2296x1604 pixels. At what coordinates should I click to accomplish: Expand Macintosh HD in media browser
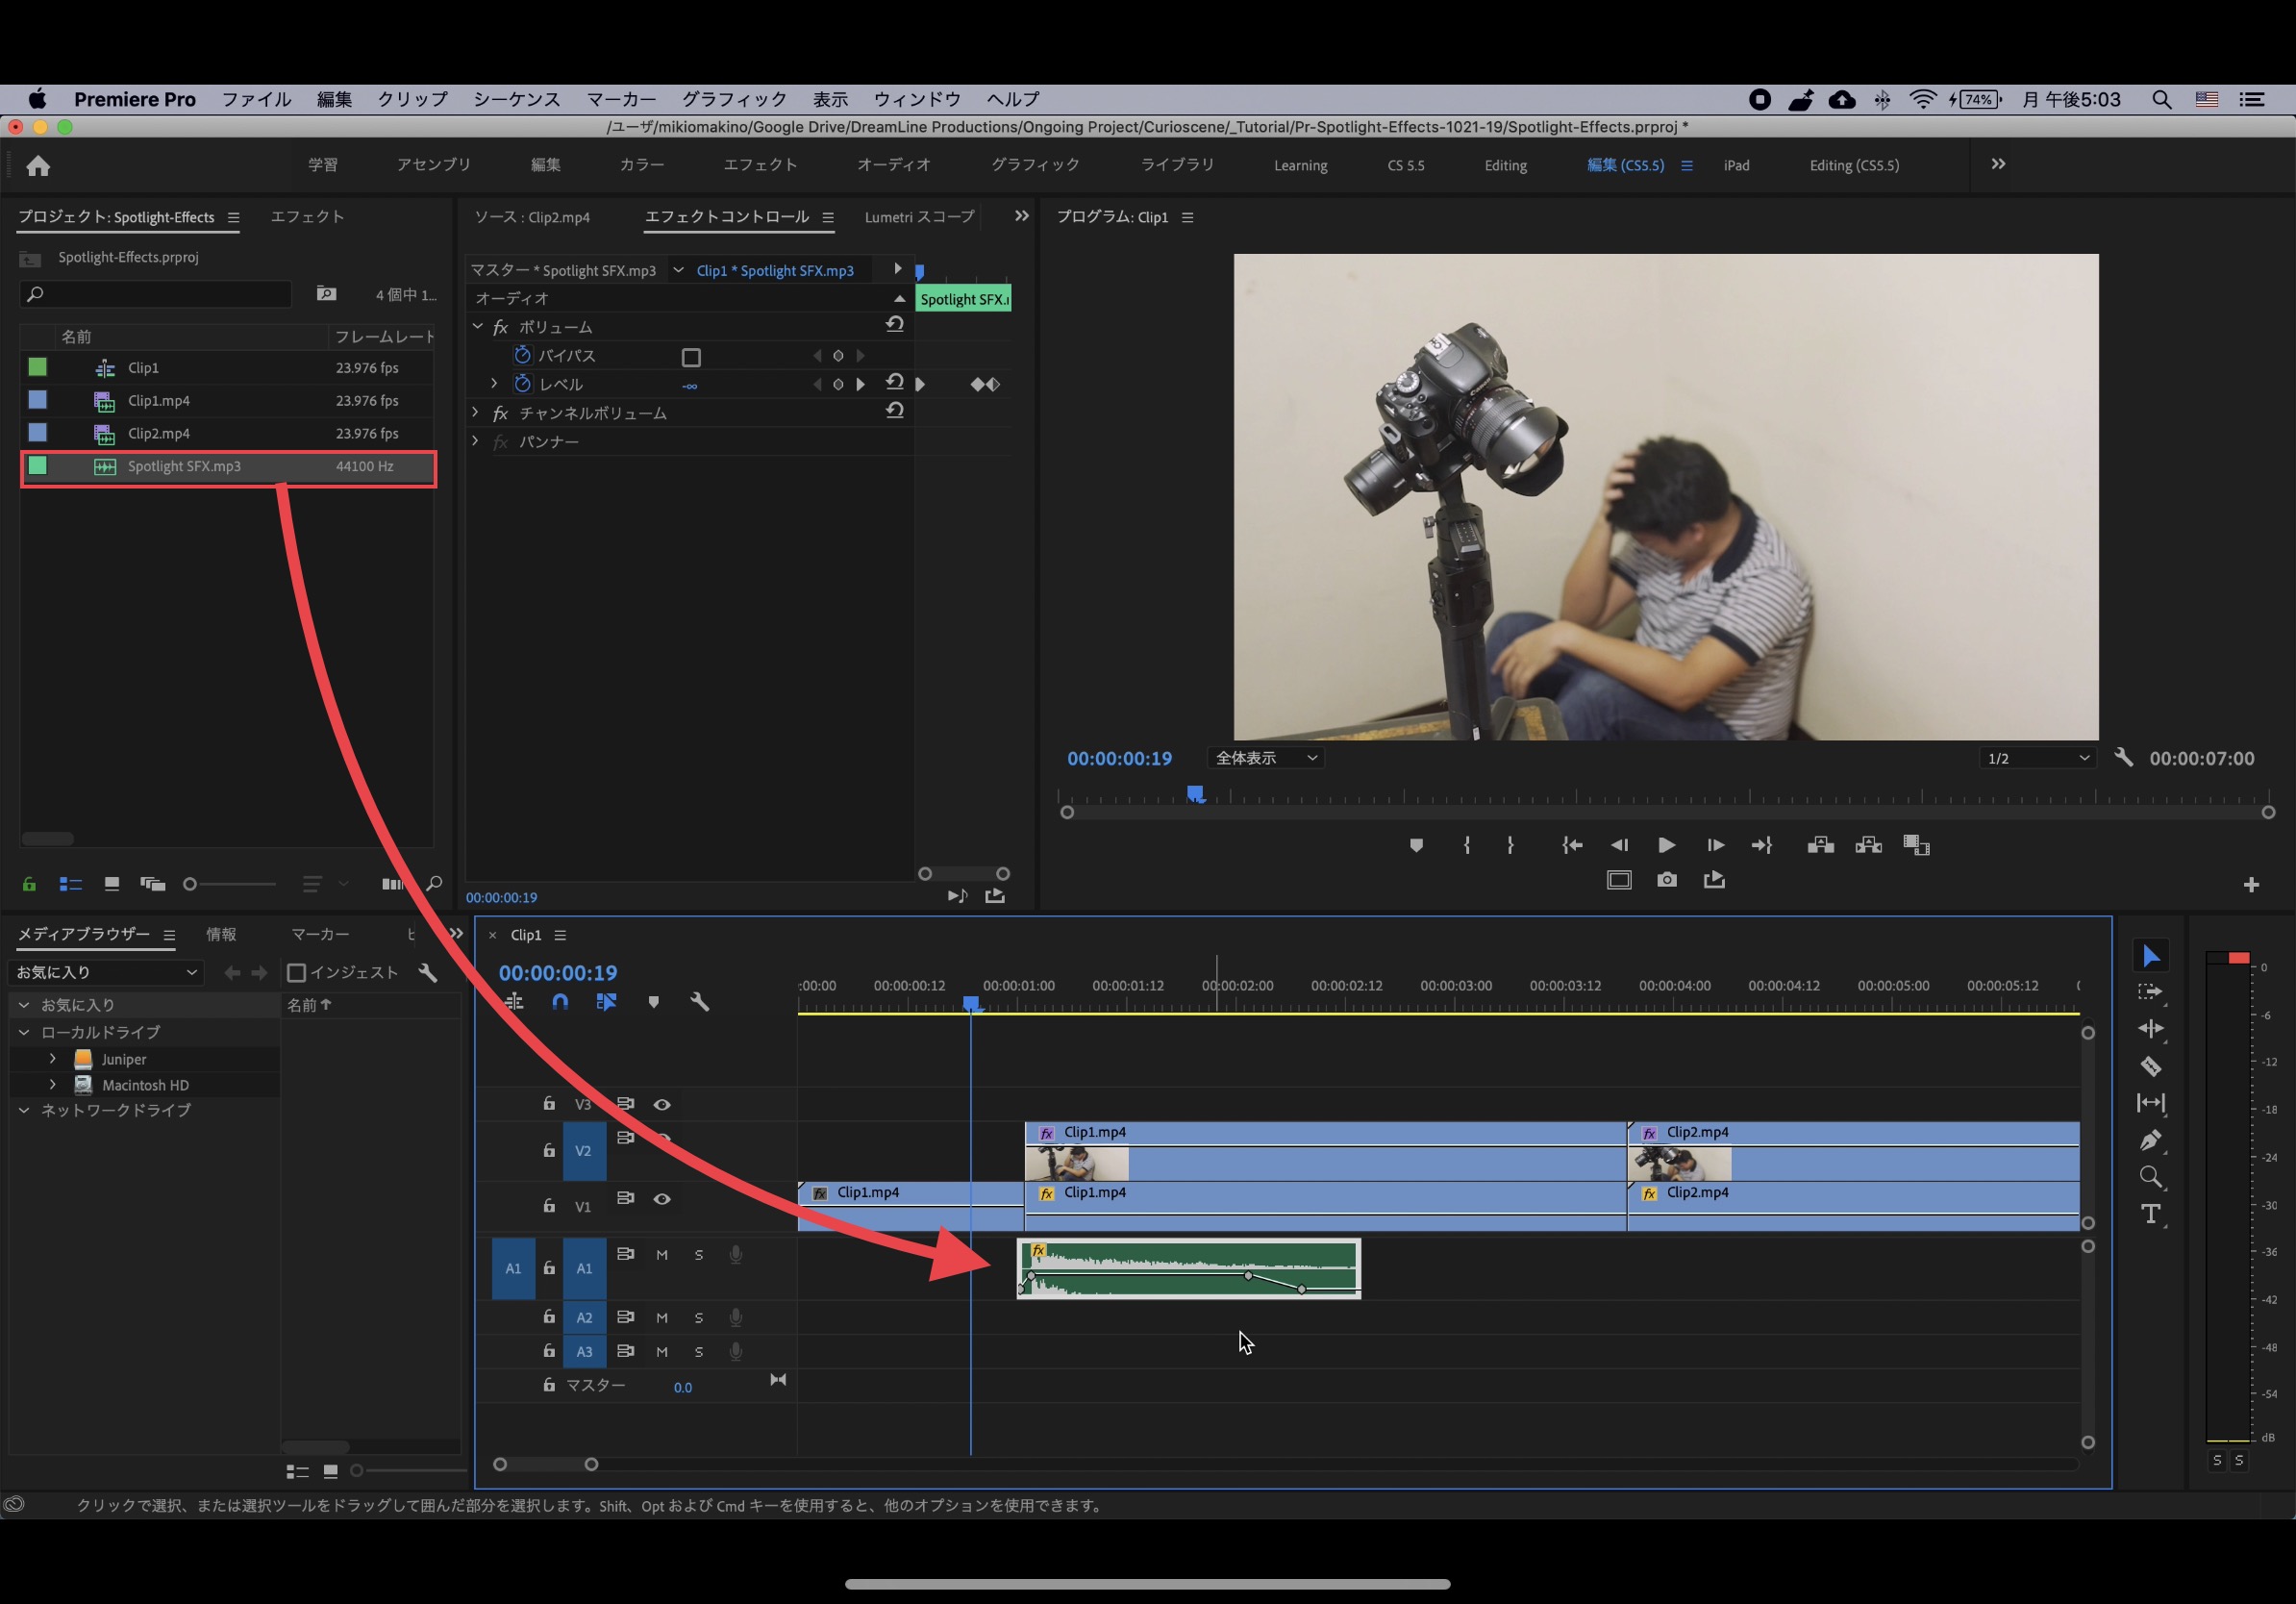coord(53,1084)
